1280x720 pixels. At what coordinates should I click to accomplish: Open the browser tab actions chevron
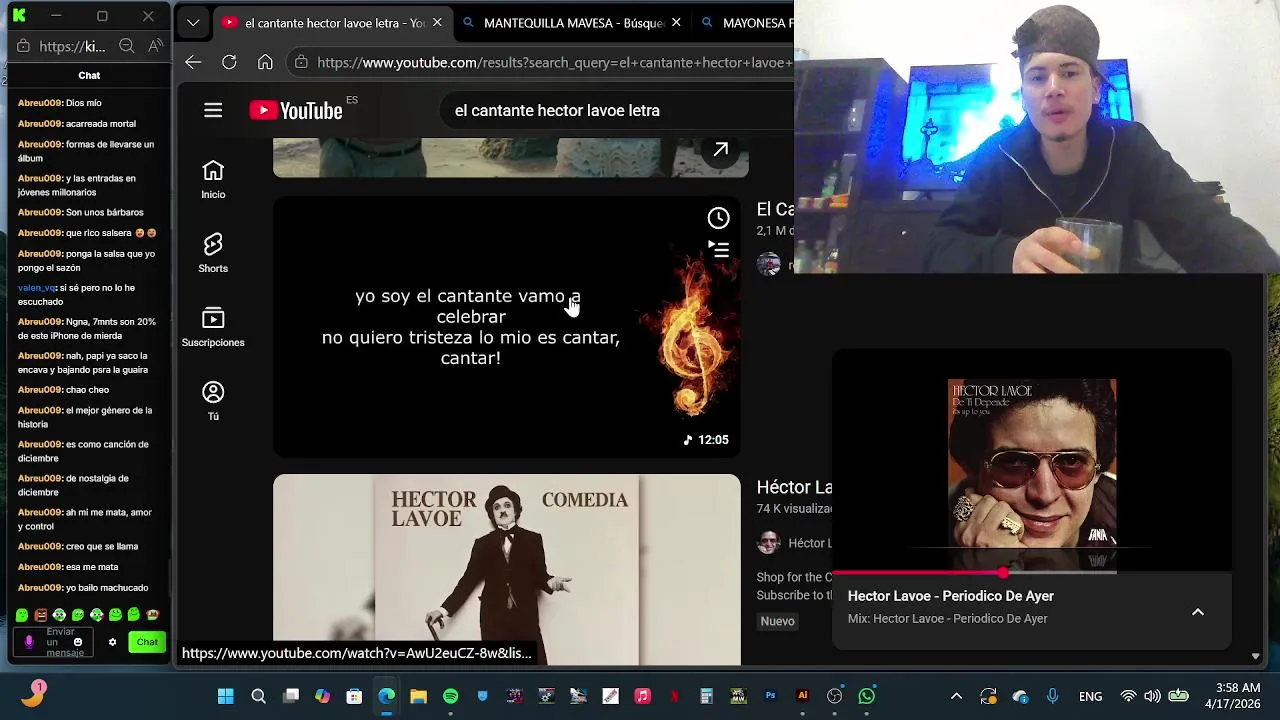193,22
